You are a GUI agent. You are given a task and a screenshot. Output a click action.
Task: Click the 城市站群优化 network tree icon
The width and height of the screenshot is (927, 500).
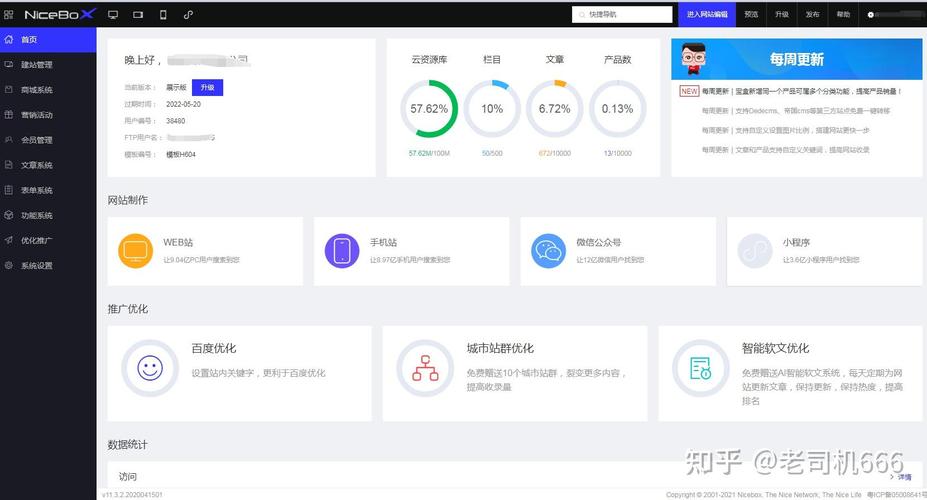pos(425,368)
